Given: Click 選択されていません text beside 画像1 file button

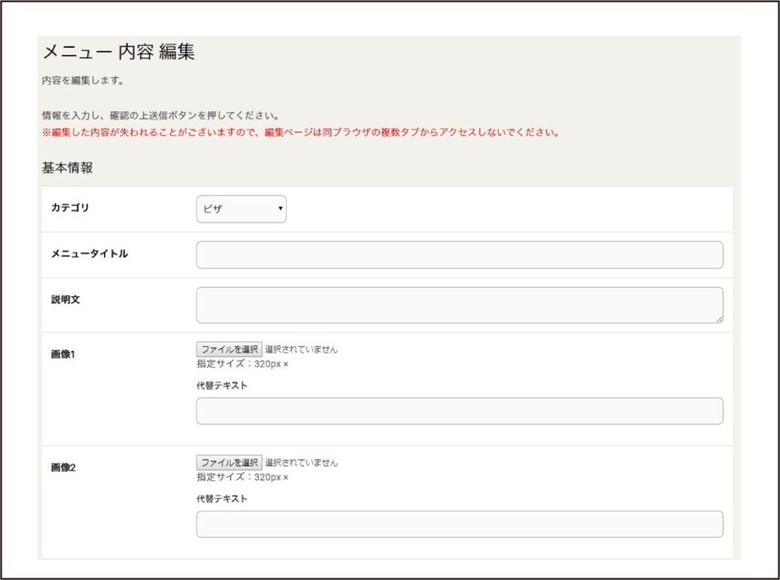Looking at the screenshot, I should 301,350.
